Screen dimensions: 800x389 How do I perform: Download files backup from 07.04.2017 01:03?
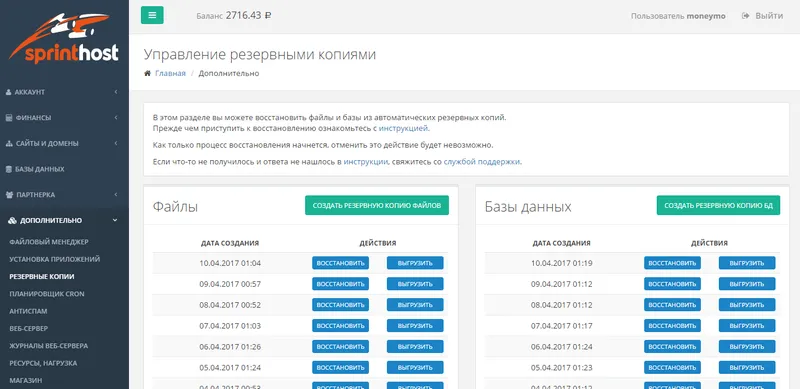[415, 326]
